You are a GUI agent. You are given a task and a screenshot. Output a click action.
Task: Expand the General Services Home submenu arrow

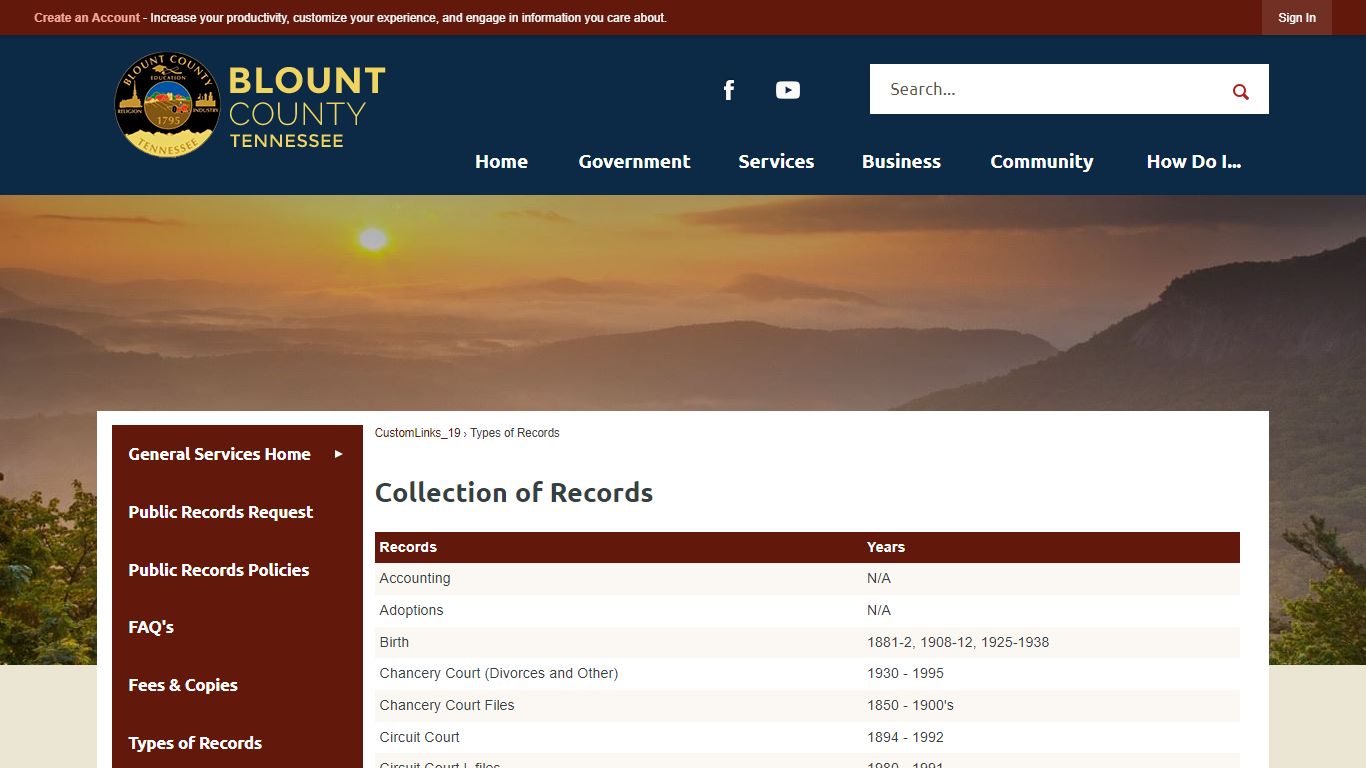click(339, 454)
